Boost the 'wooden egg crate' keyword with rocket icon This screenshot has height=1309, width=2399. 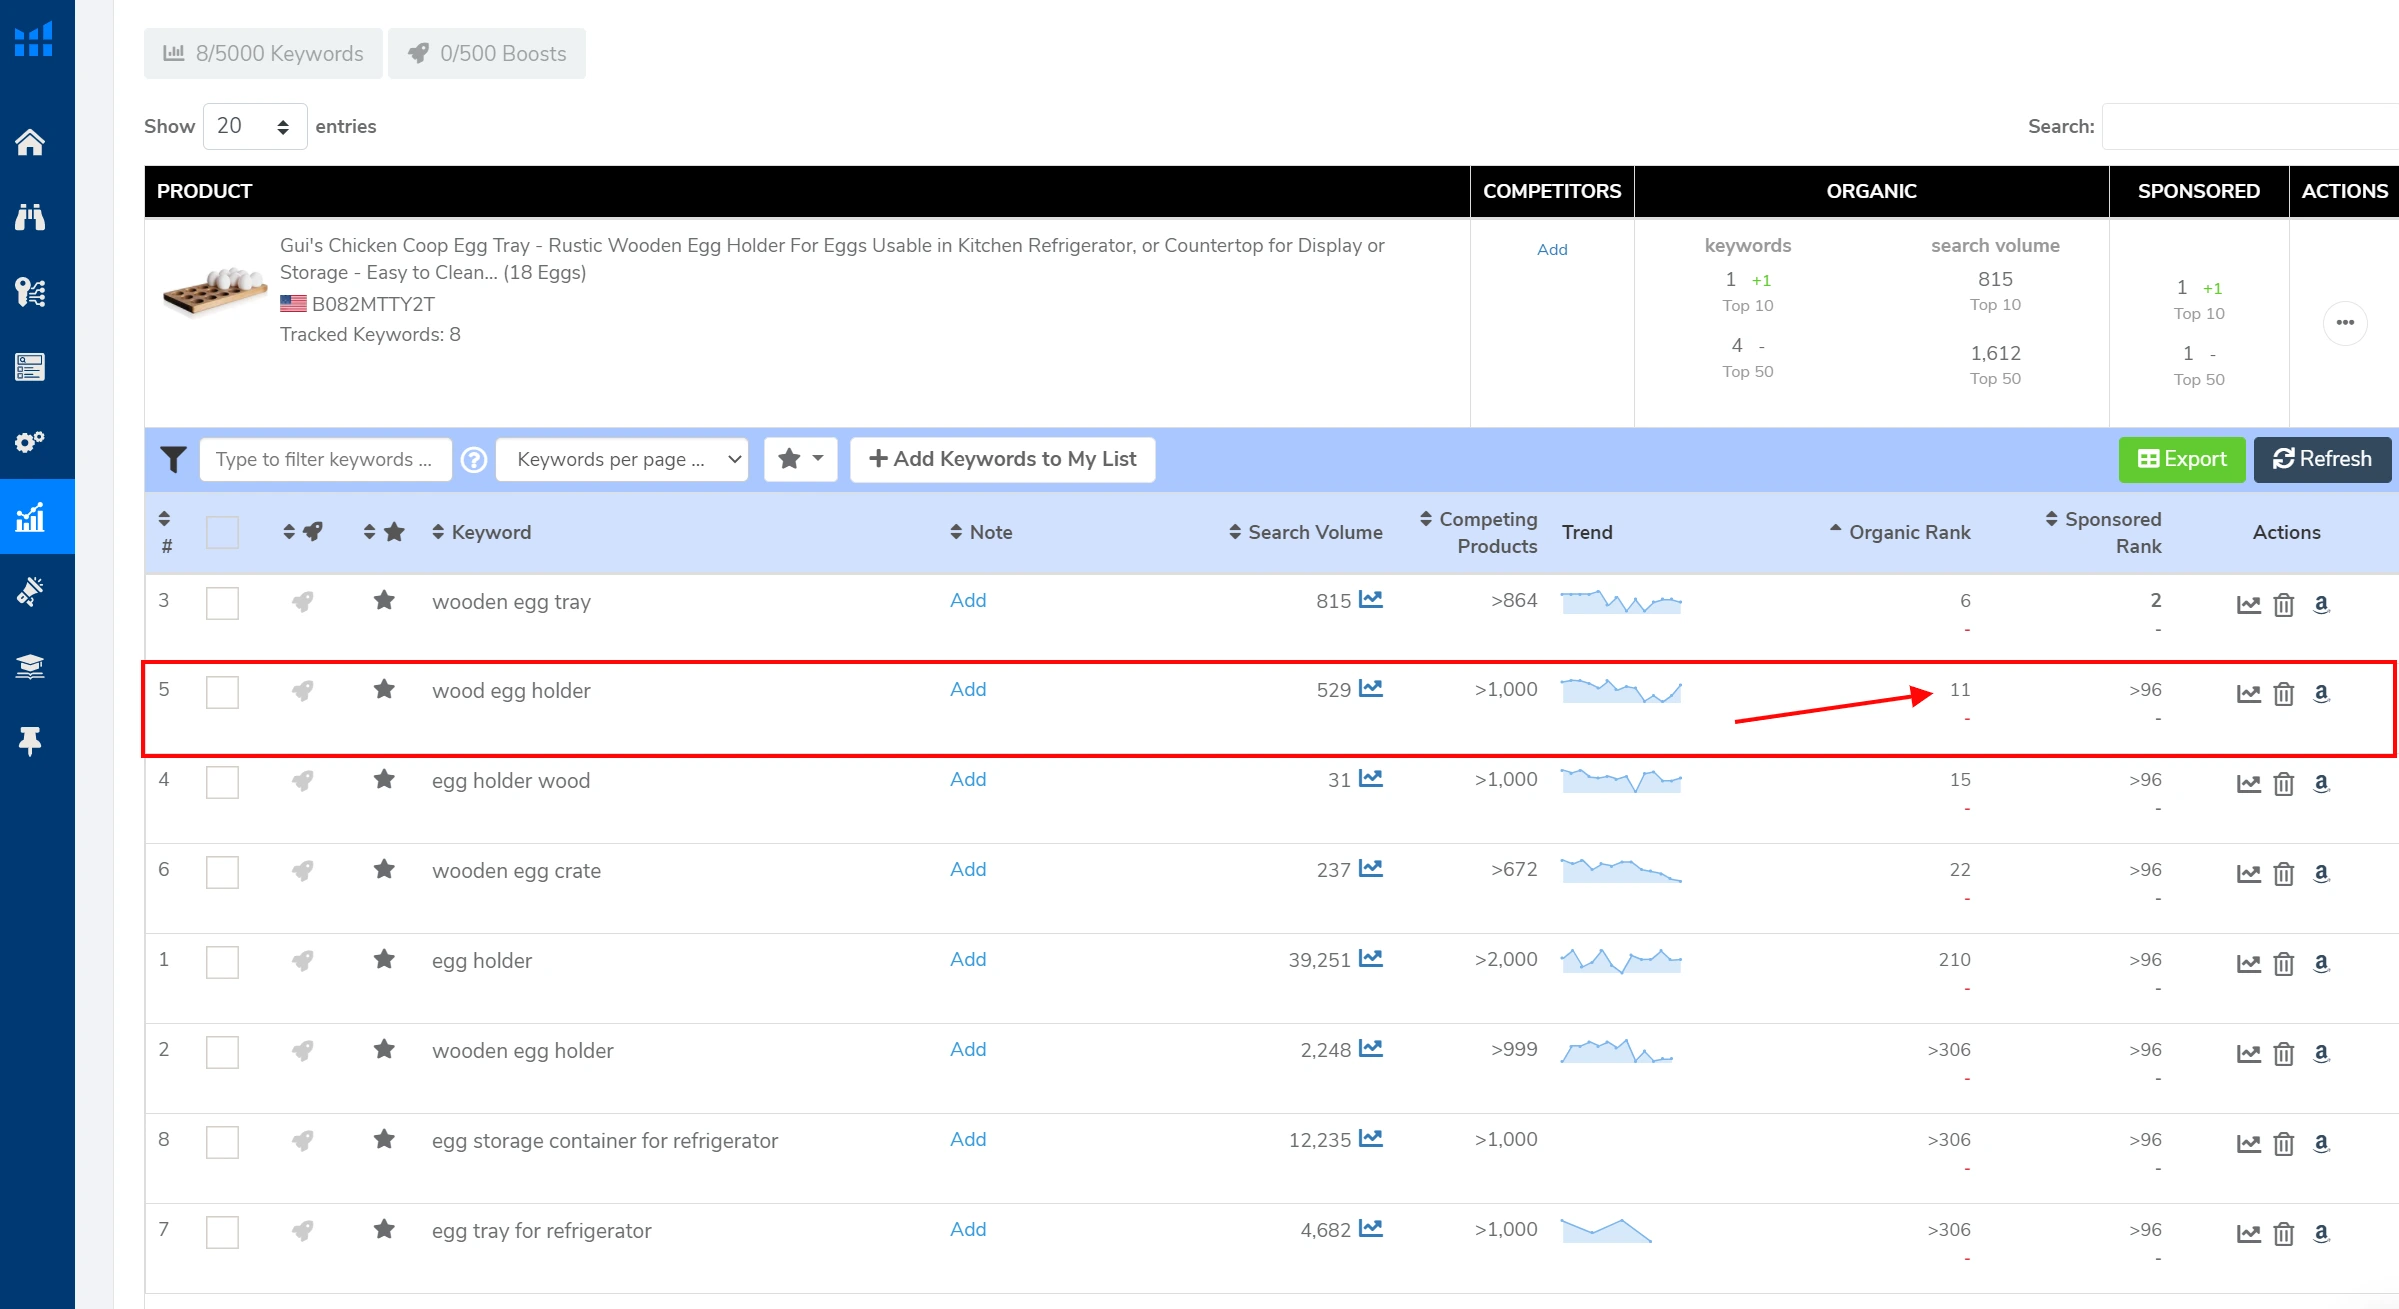click(x=302, y=871)
